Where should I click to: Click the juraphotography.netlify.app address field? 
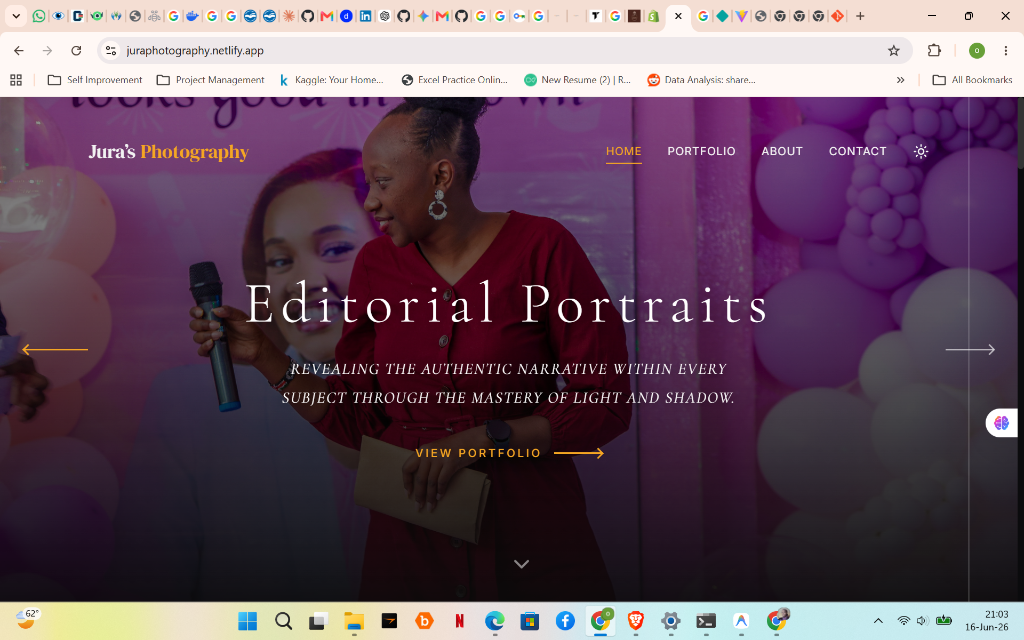click(x=503, y=50)
